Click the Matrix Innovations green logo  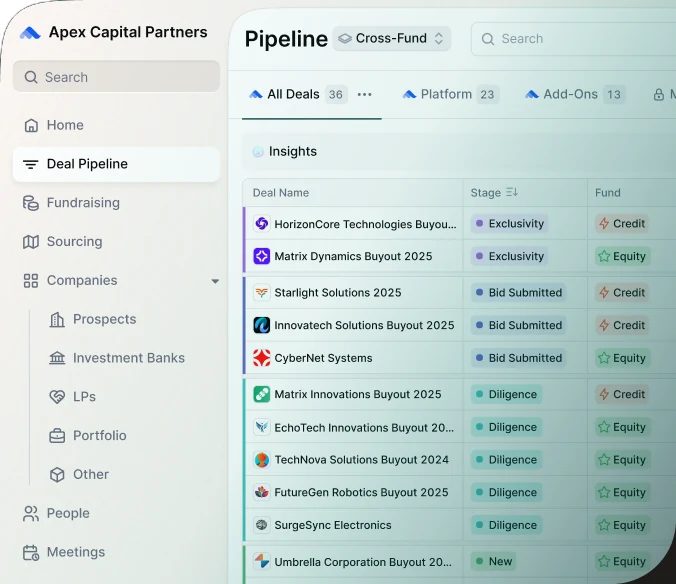point(261,394)
